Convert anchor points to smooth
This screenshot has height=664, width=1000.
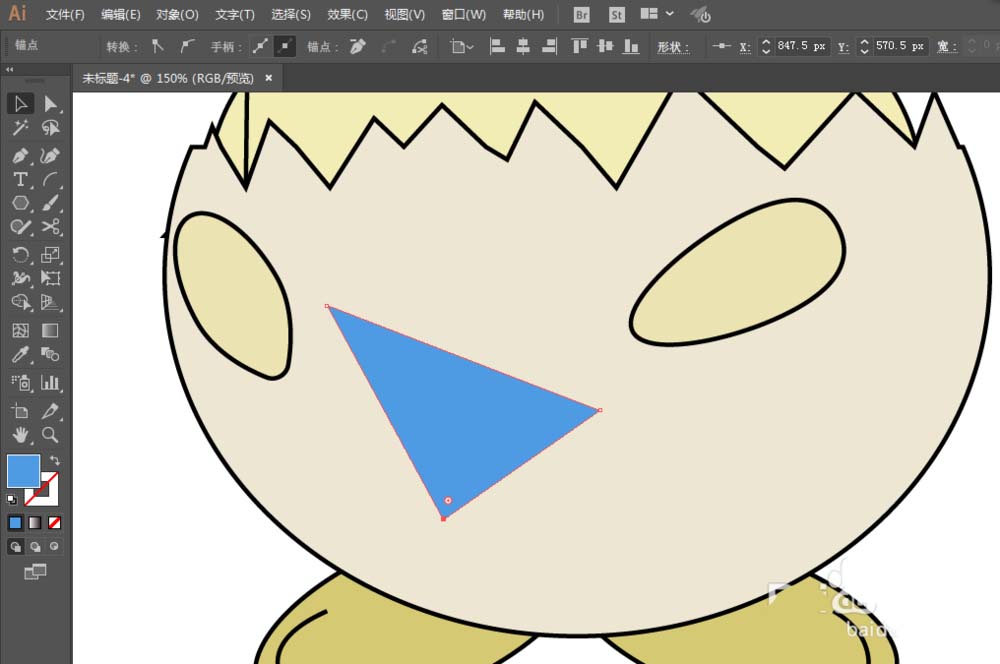click(187, 46)
